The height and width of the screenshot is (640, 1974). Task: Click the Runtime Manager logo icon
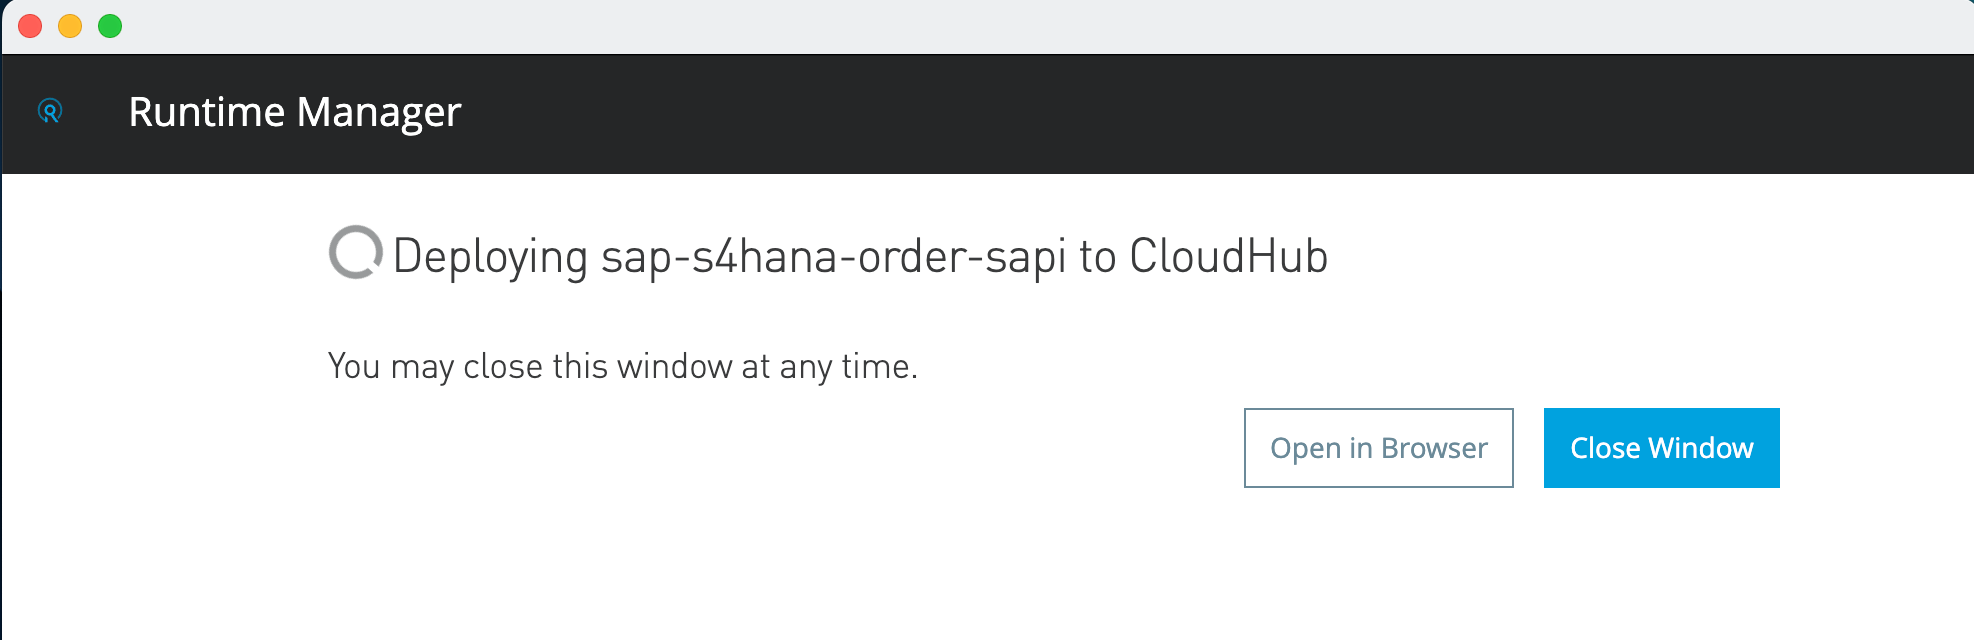[x=50, y=111]
